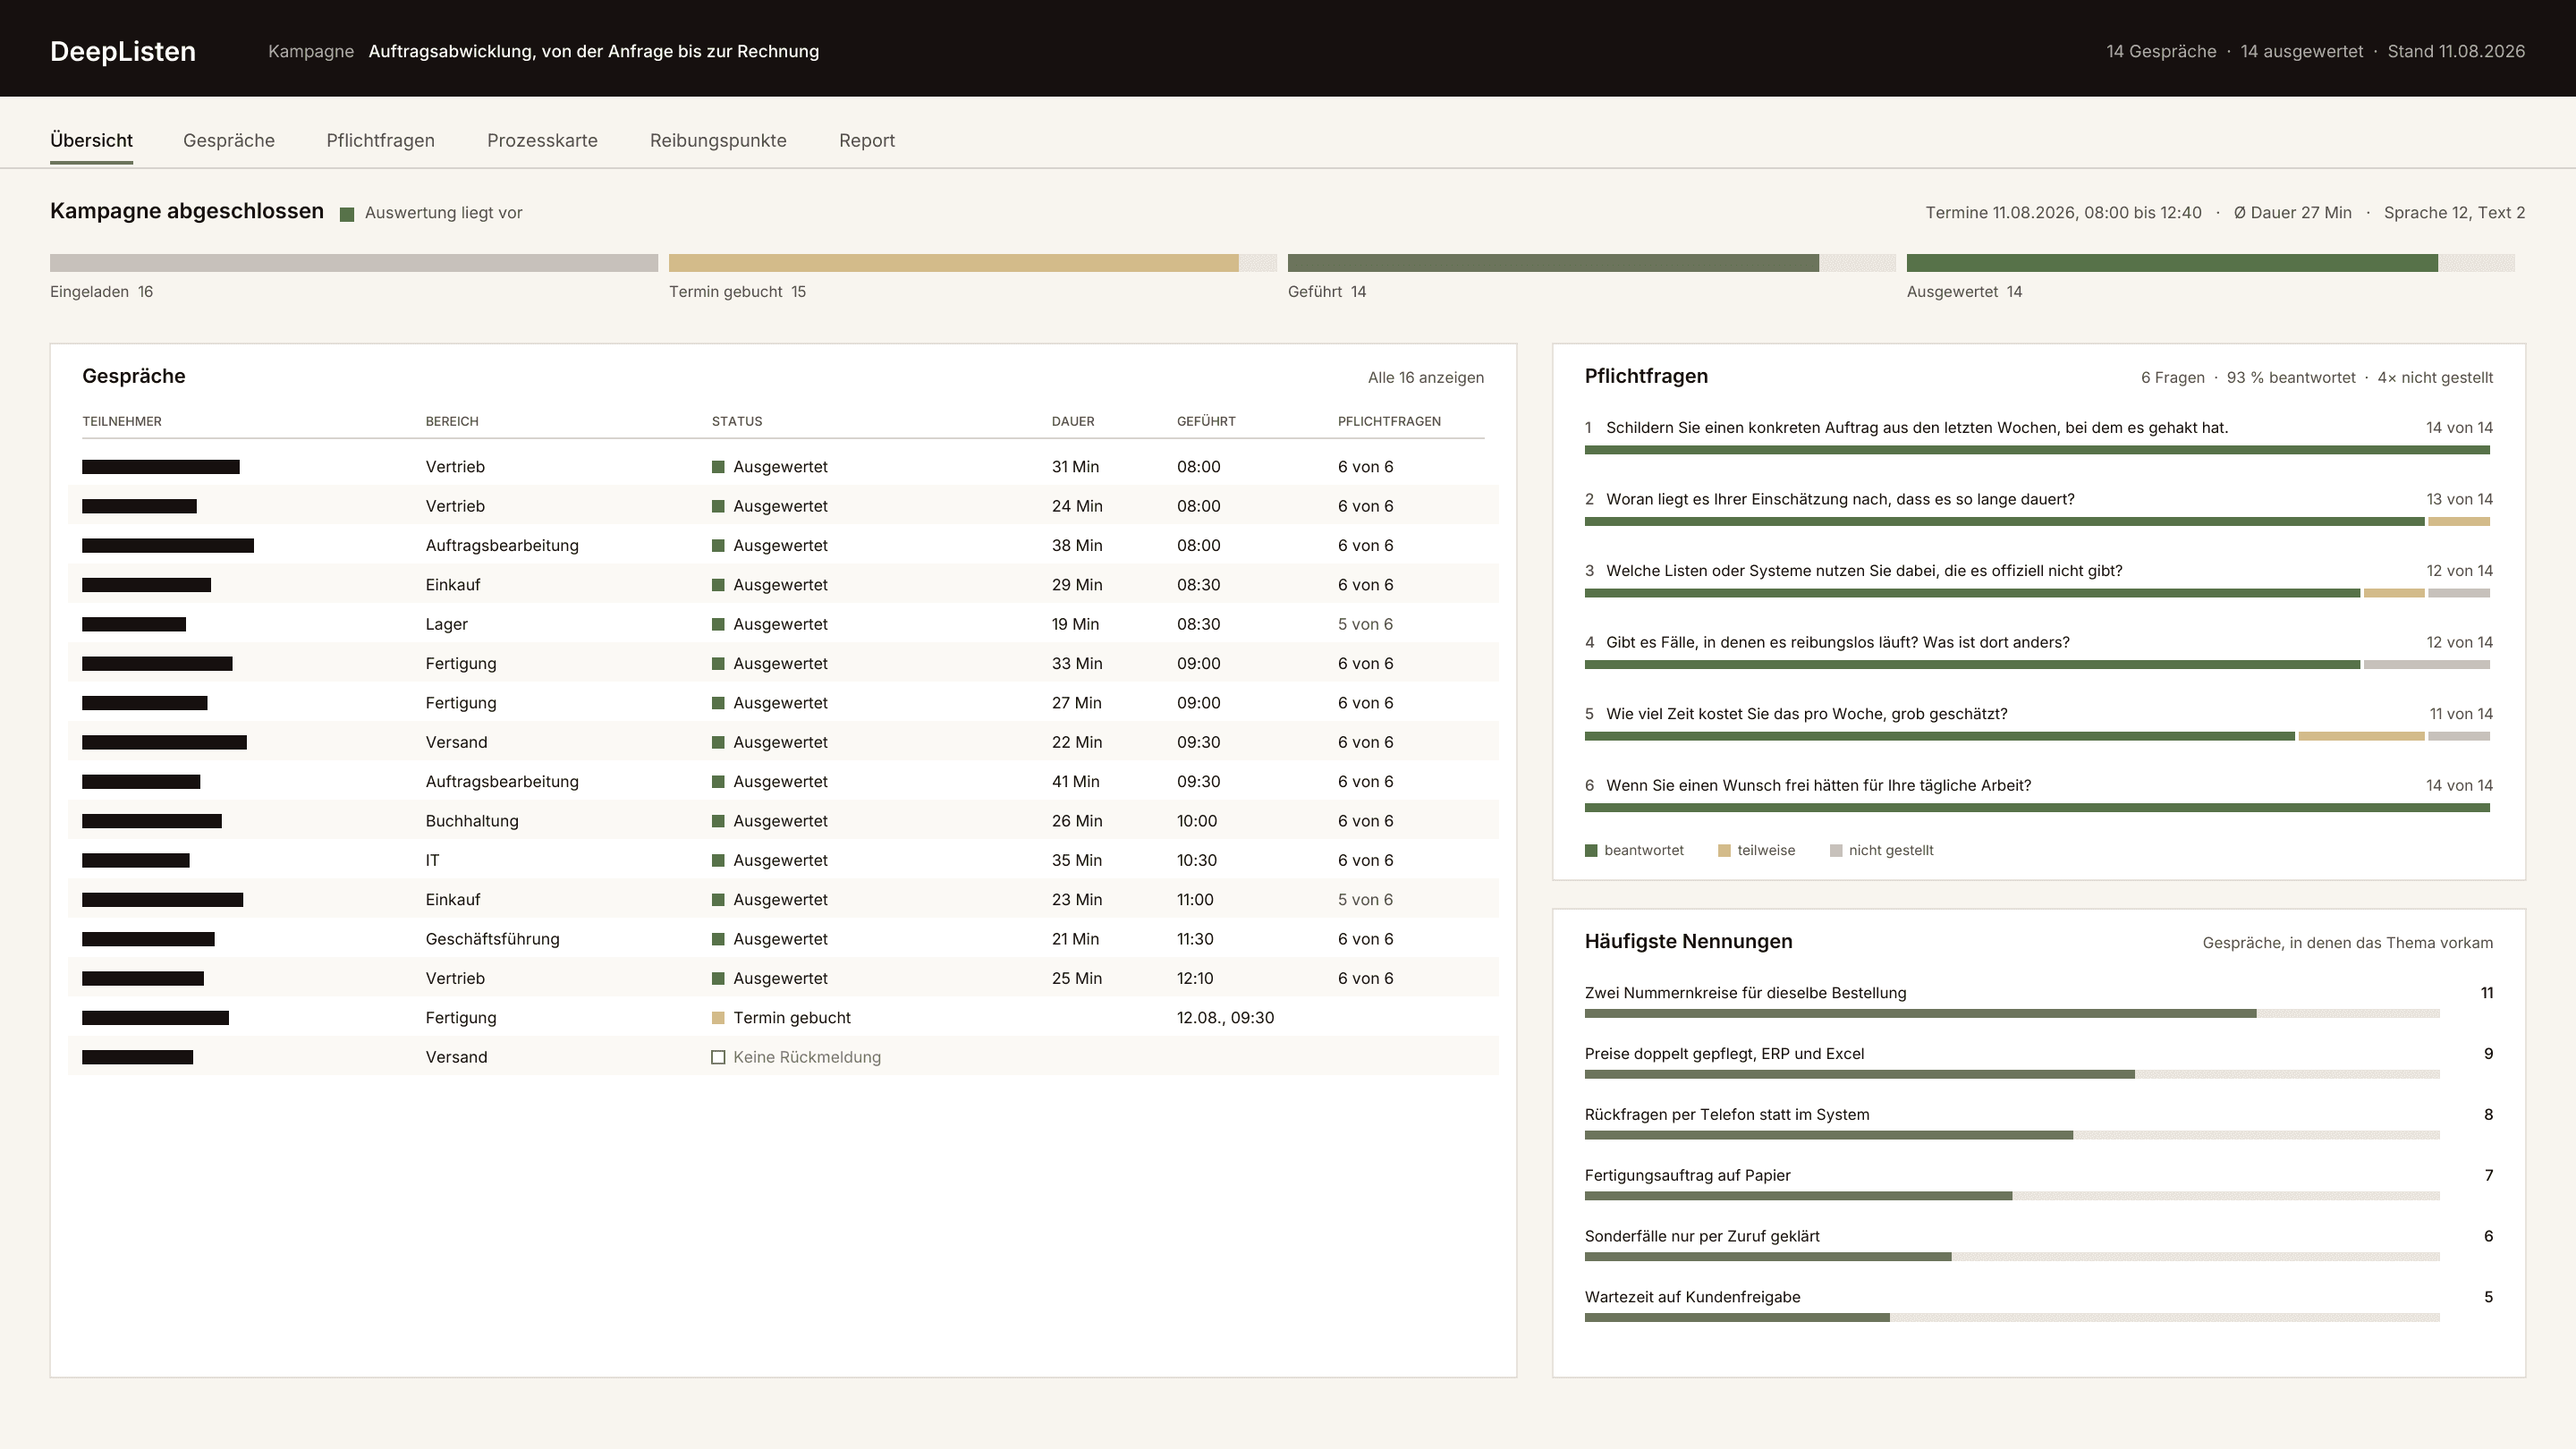The width and height of the screenshot is (2576, 1449).
Task: Click status icon of the IT row
Action: click(718, 860)
